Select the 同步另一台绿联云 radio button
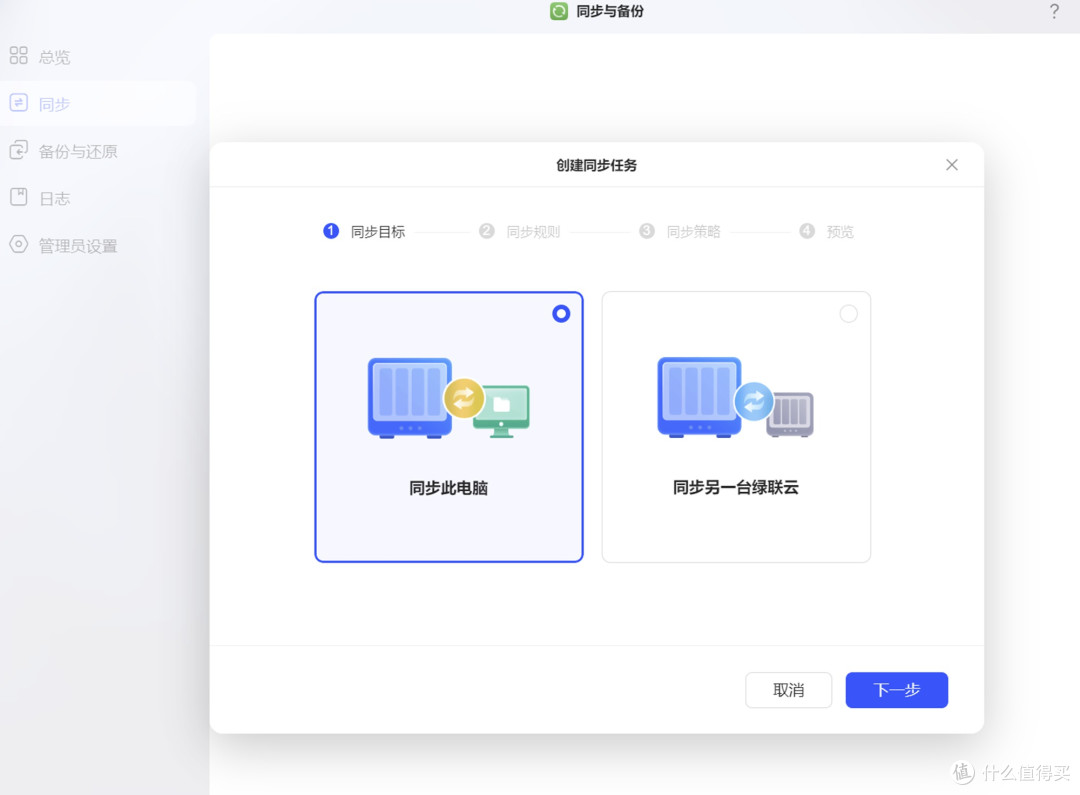Viewport: 1080px width, 795px height. click(849, 314)
